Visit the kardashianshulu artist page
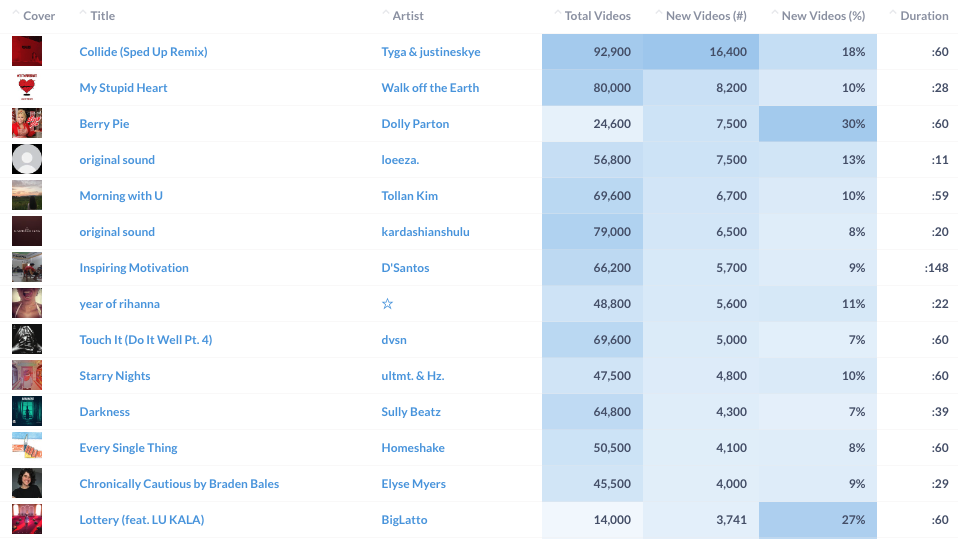 (x=425, y=232)
